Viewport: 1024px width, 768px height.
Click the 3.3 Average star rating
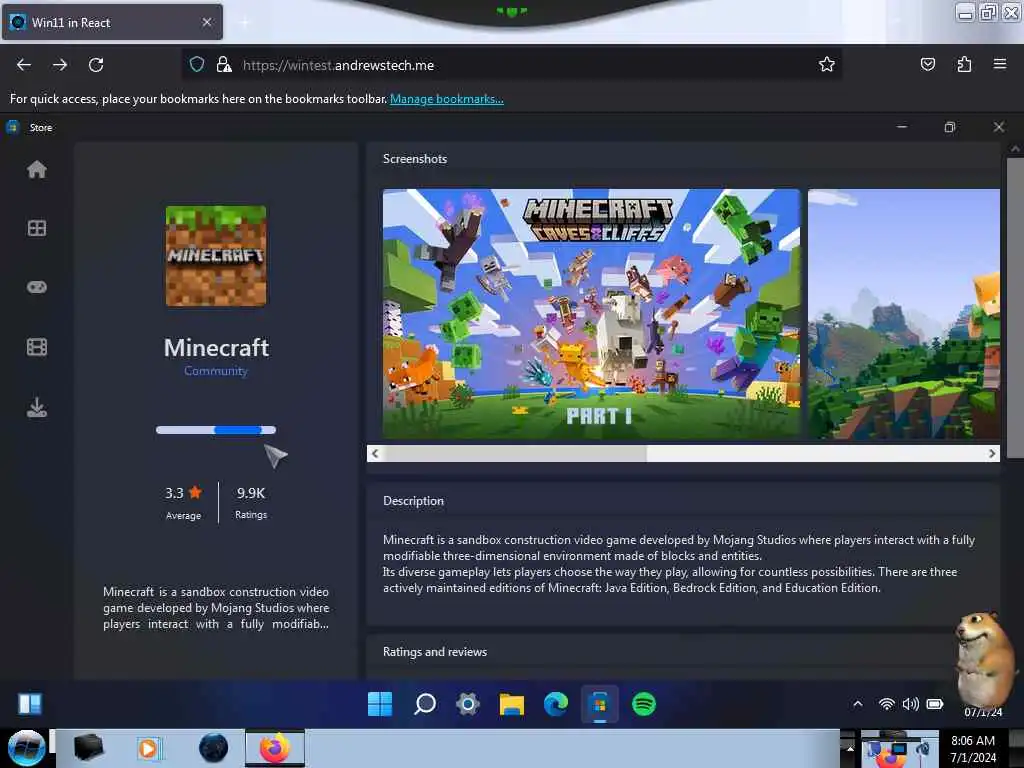184,502
